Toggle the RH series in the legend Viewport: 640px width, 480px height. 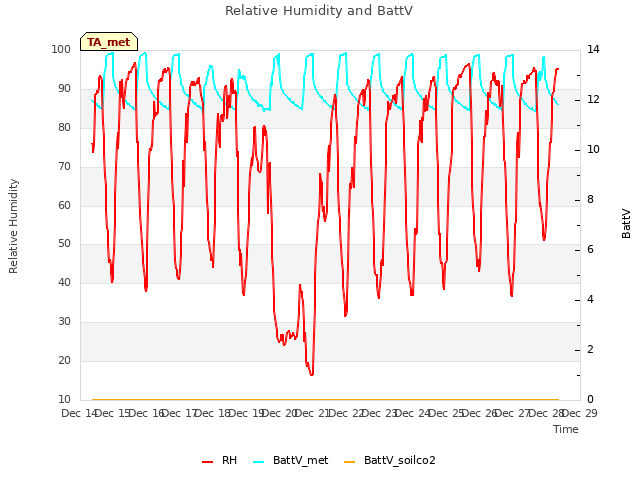220,460
